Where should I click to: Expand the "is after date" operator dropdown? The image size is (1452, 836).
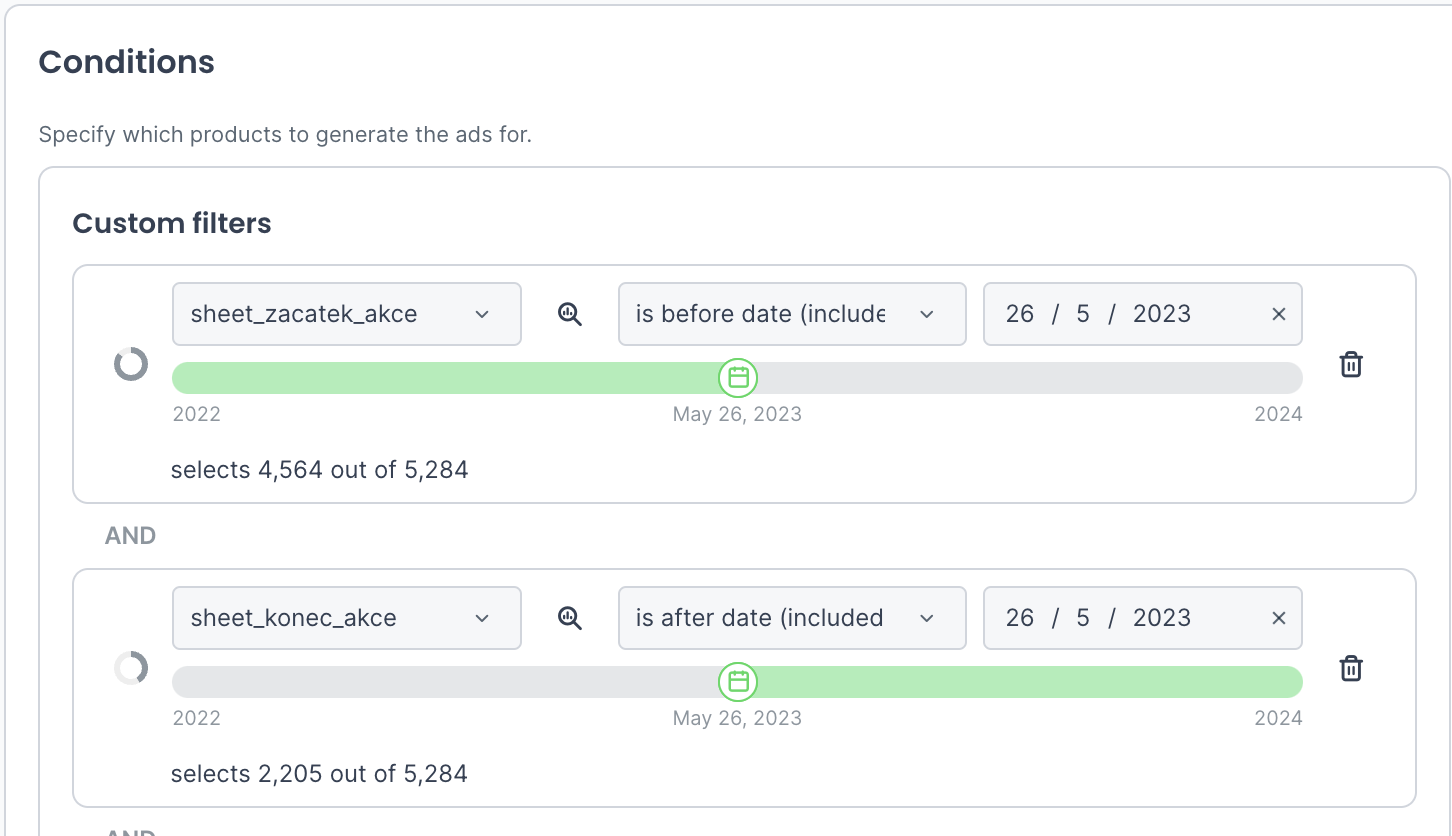tap(791, 618)
